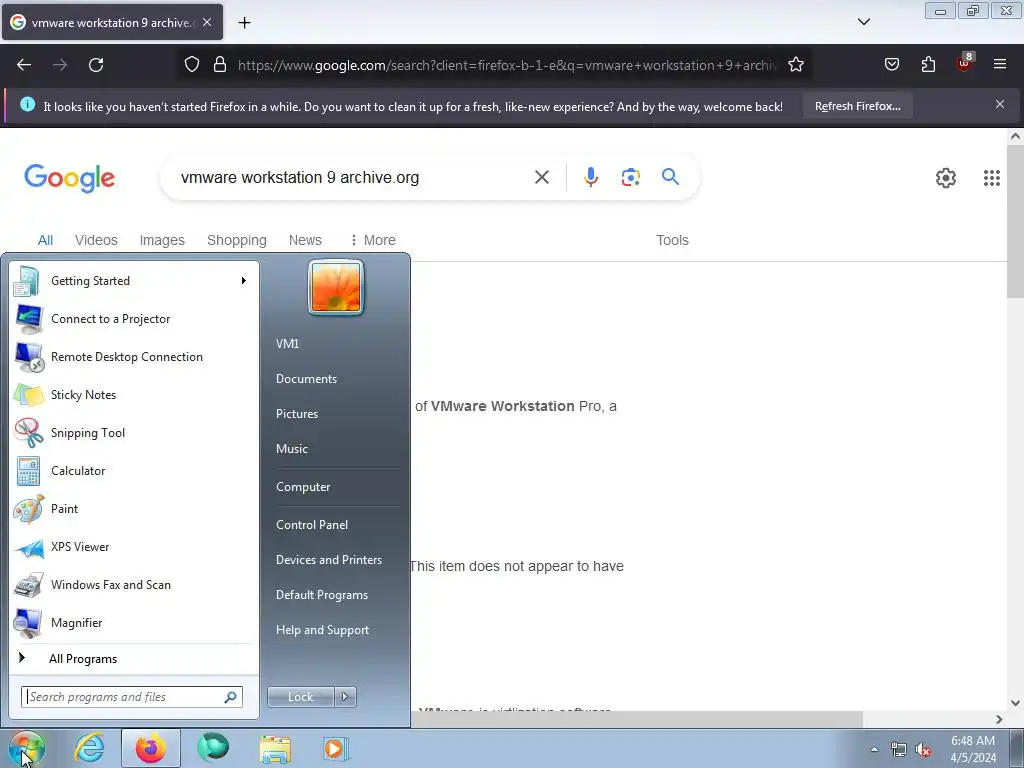This screenshot has width=1024, height=768.
Task: Click Refresh Firefox button
Action: coord(857,106)
